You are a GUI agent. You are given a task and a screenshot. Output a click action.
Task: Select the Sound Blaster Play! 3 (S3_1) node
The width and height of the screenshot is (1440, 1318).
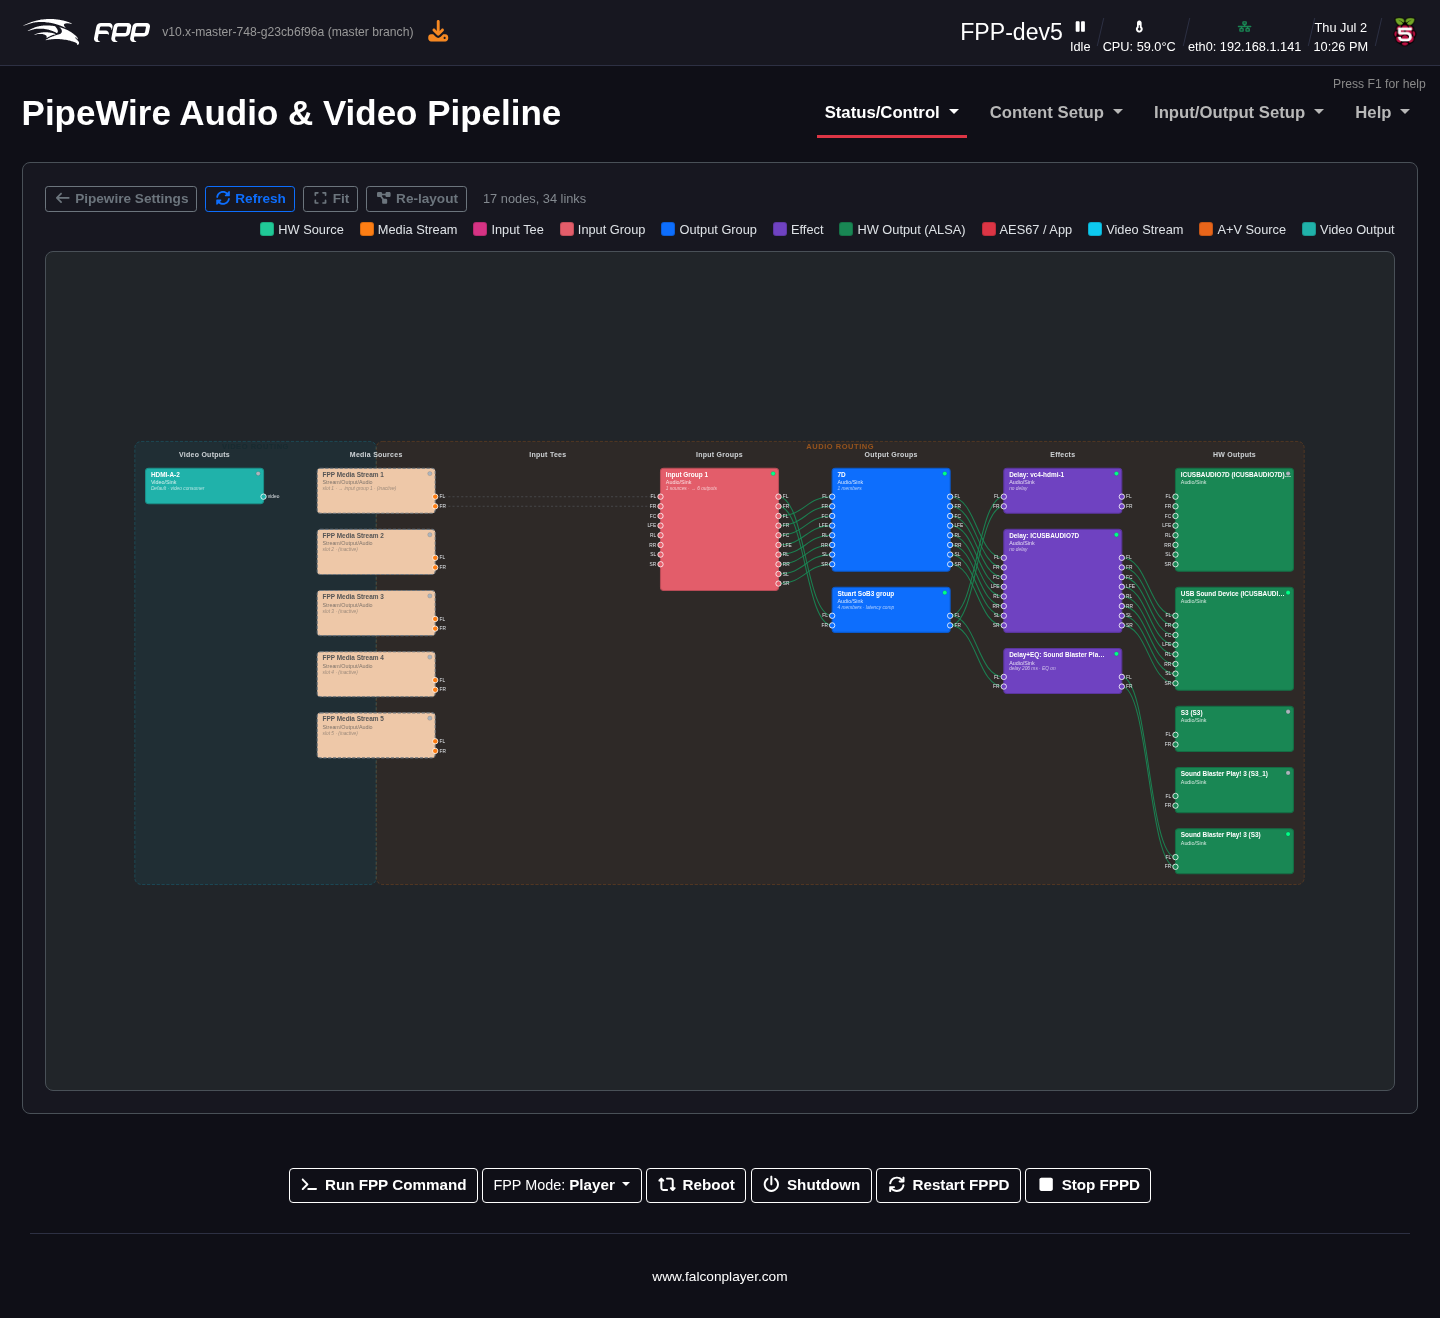[1234, 790]
